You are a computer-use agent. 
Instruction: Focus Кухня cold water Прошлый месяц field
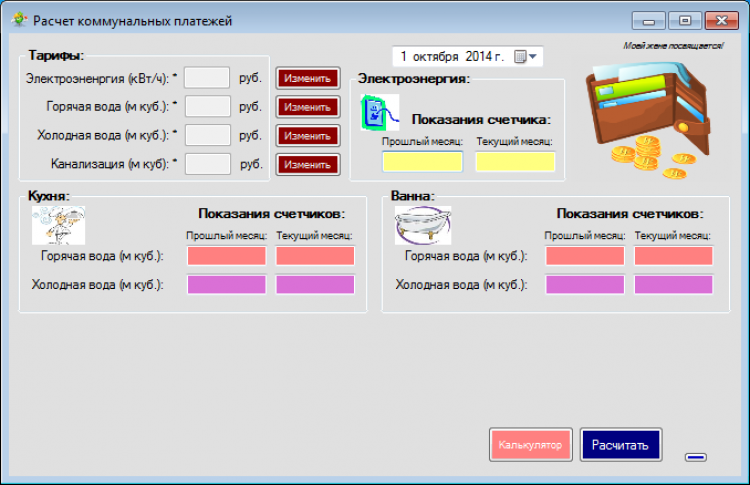click(x=227, y=285)
